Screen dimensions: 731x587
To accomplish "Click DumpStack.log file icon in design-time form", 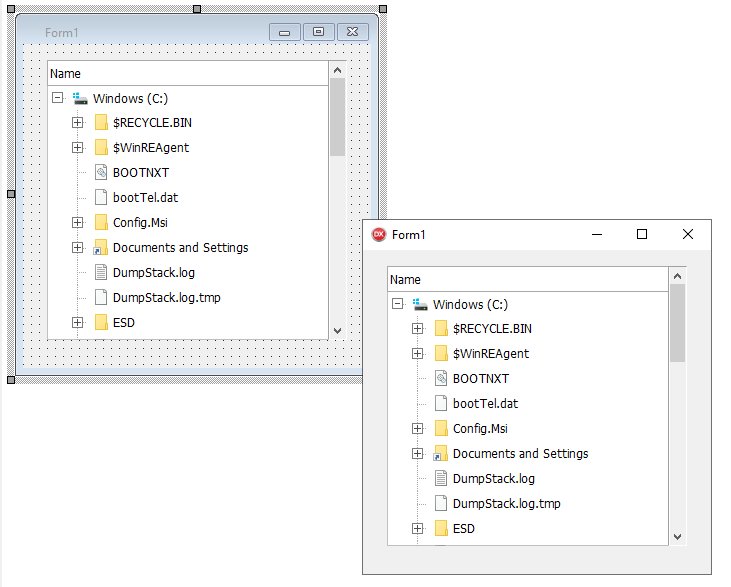I will pyautogui.click(x=100, y=272).
